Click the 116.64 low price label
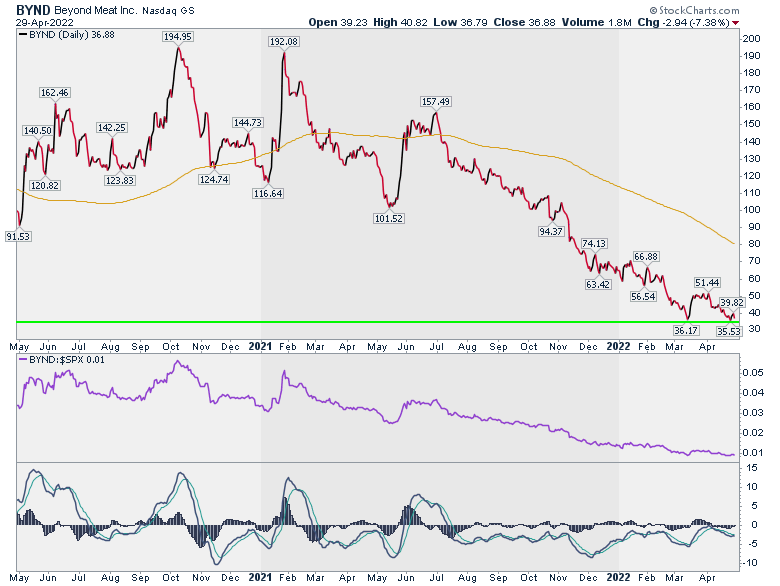 268,194
